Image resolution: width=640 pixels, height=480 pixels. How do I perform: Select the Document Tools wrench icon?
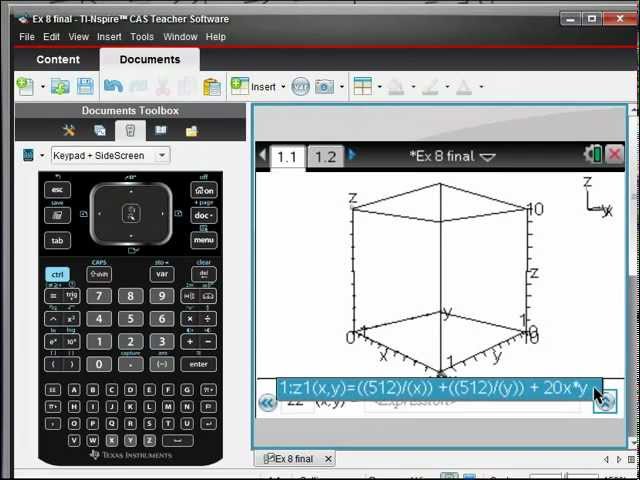69,131
